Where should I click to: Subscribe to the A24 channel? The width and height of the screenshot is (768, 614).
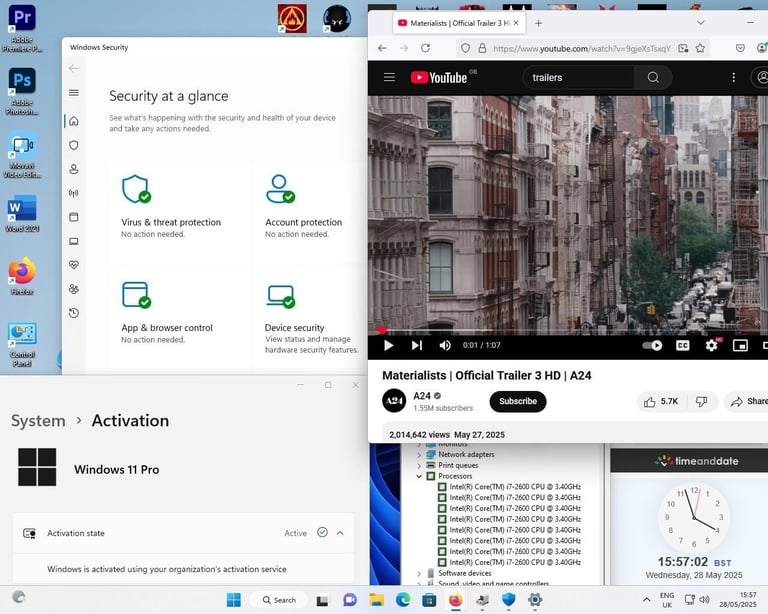(518, 401)
